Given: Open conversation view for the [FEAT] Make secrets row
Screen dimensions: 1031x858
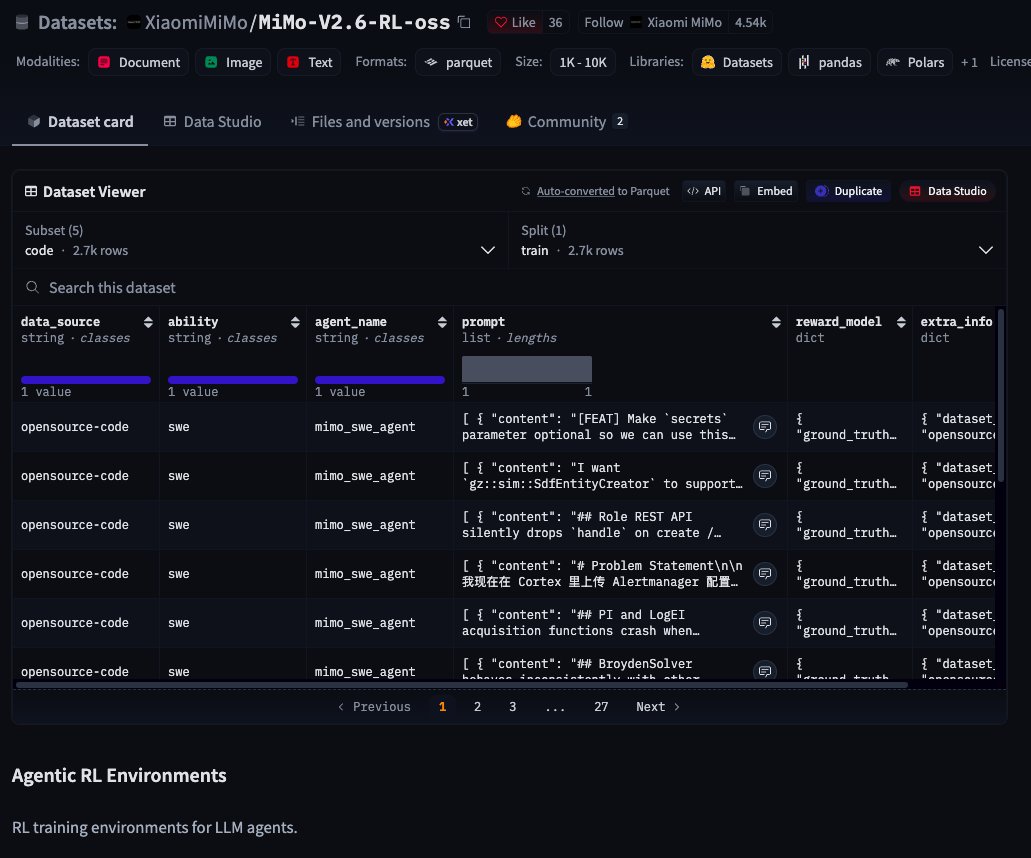Looking at the screenshot, I should (765, 427).
